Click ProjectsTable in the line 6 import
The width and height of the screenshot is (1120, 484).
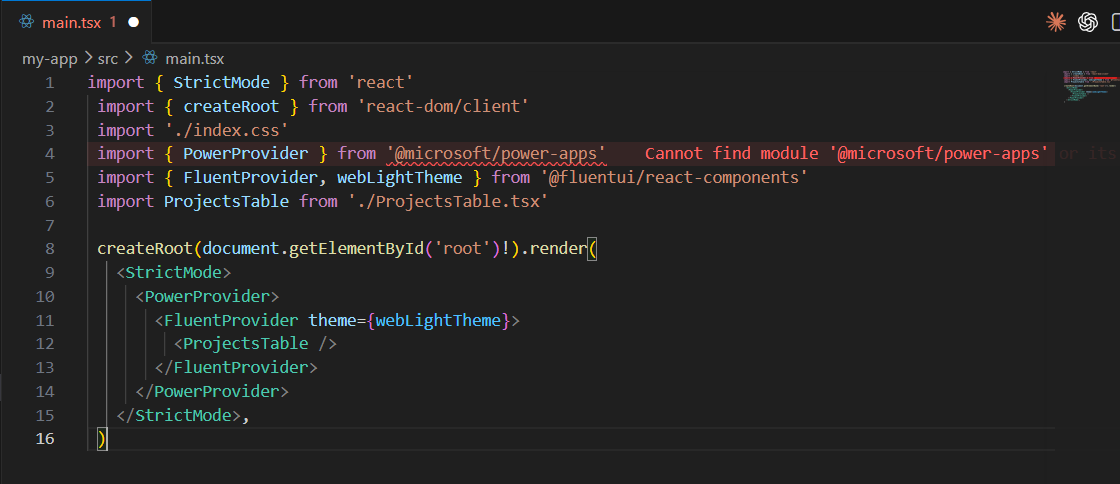(x=226, y=201)
